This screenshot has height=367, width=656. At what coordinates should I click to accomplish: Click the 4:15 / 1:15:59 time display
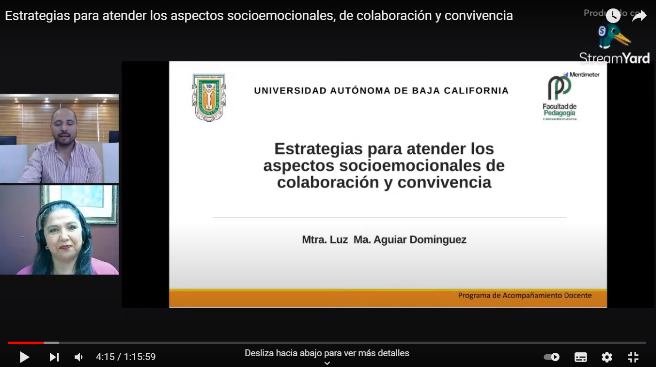[x=126, y=357]
